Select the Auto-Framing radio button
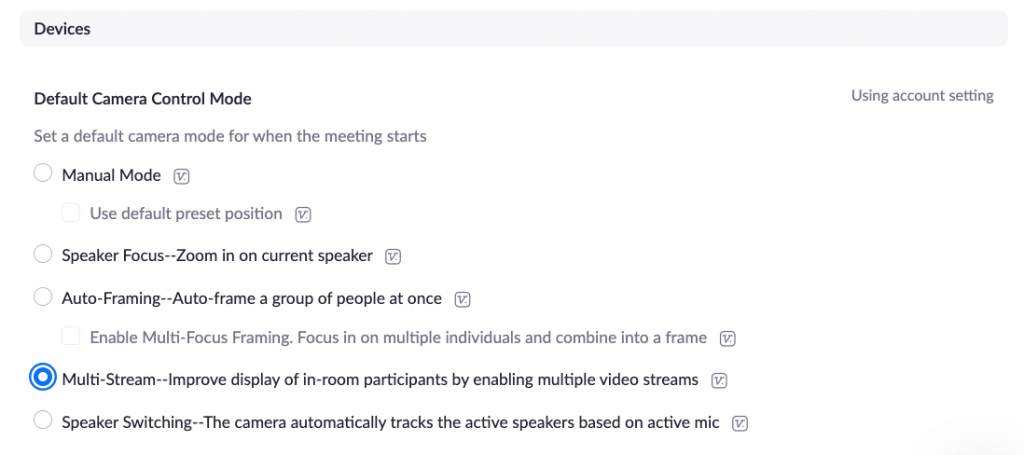Screen dimensions: 1024x455 tap(42, 297)
